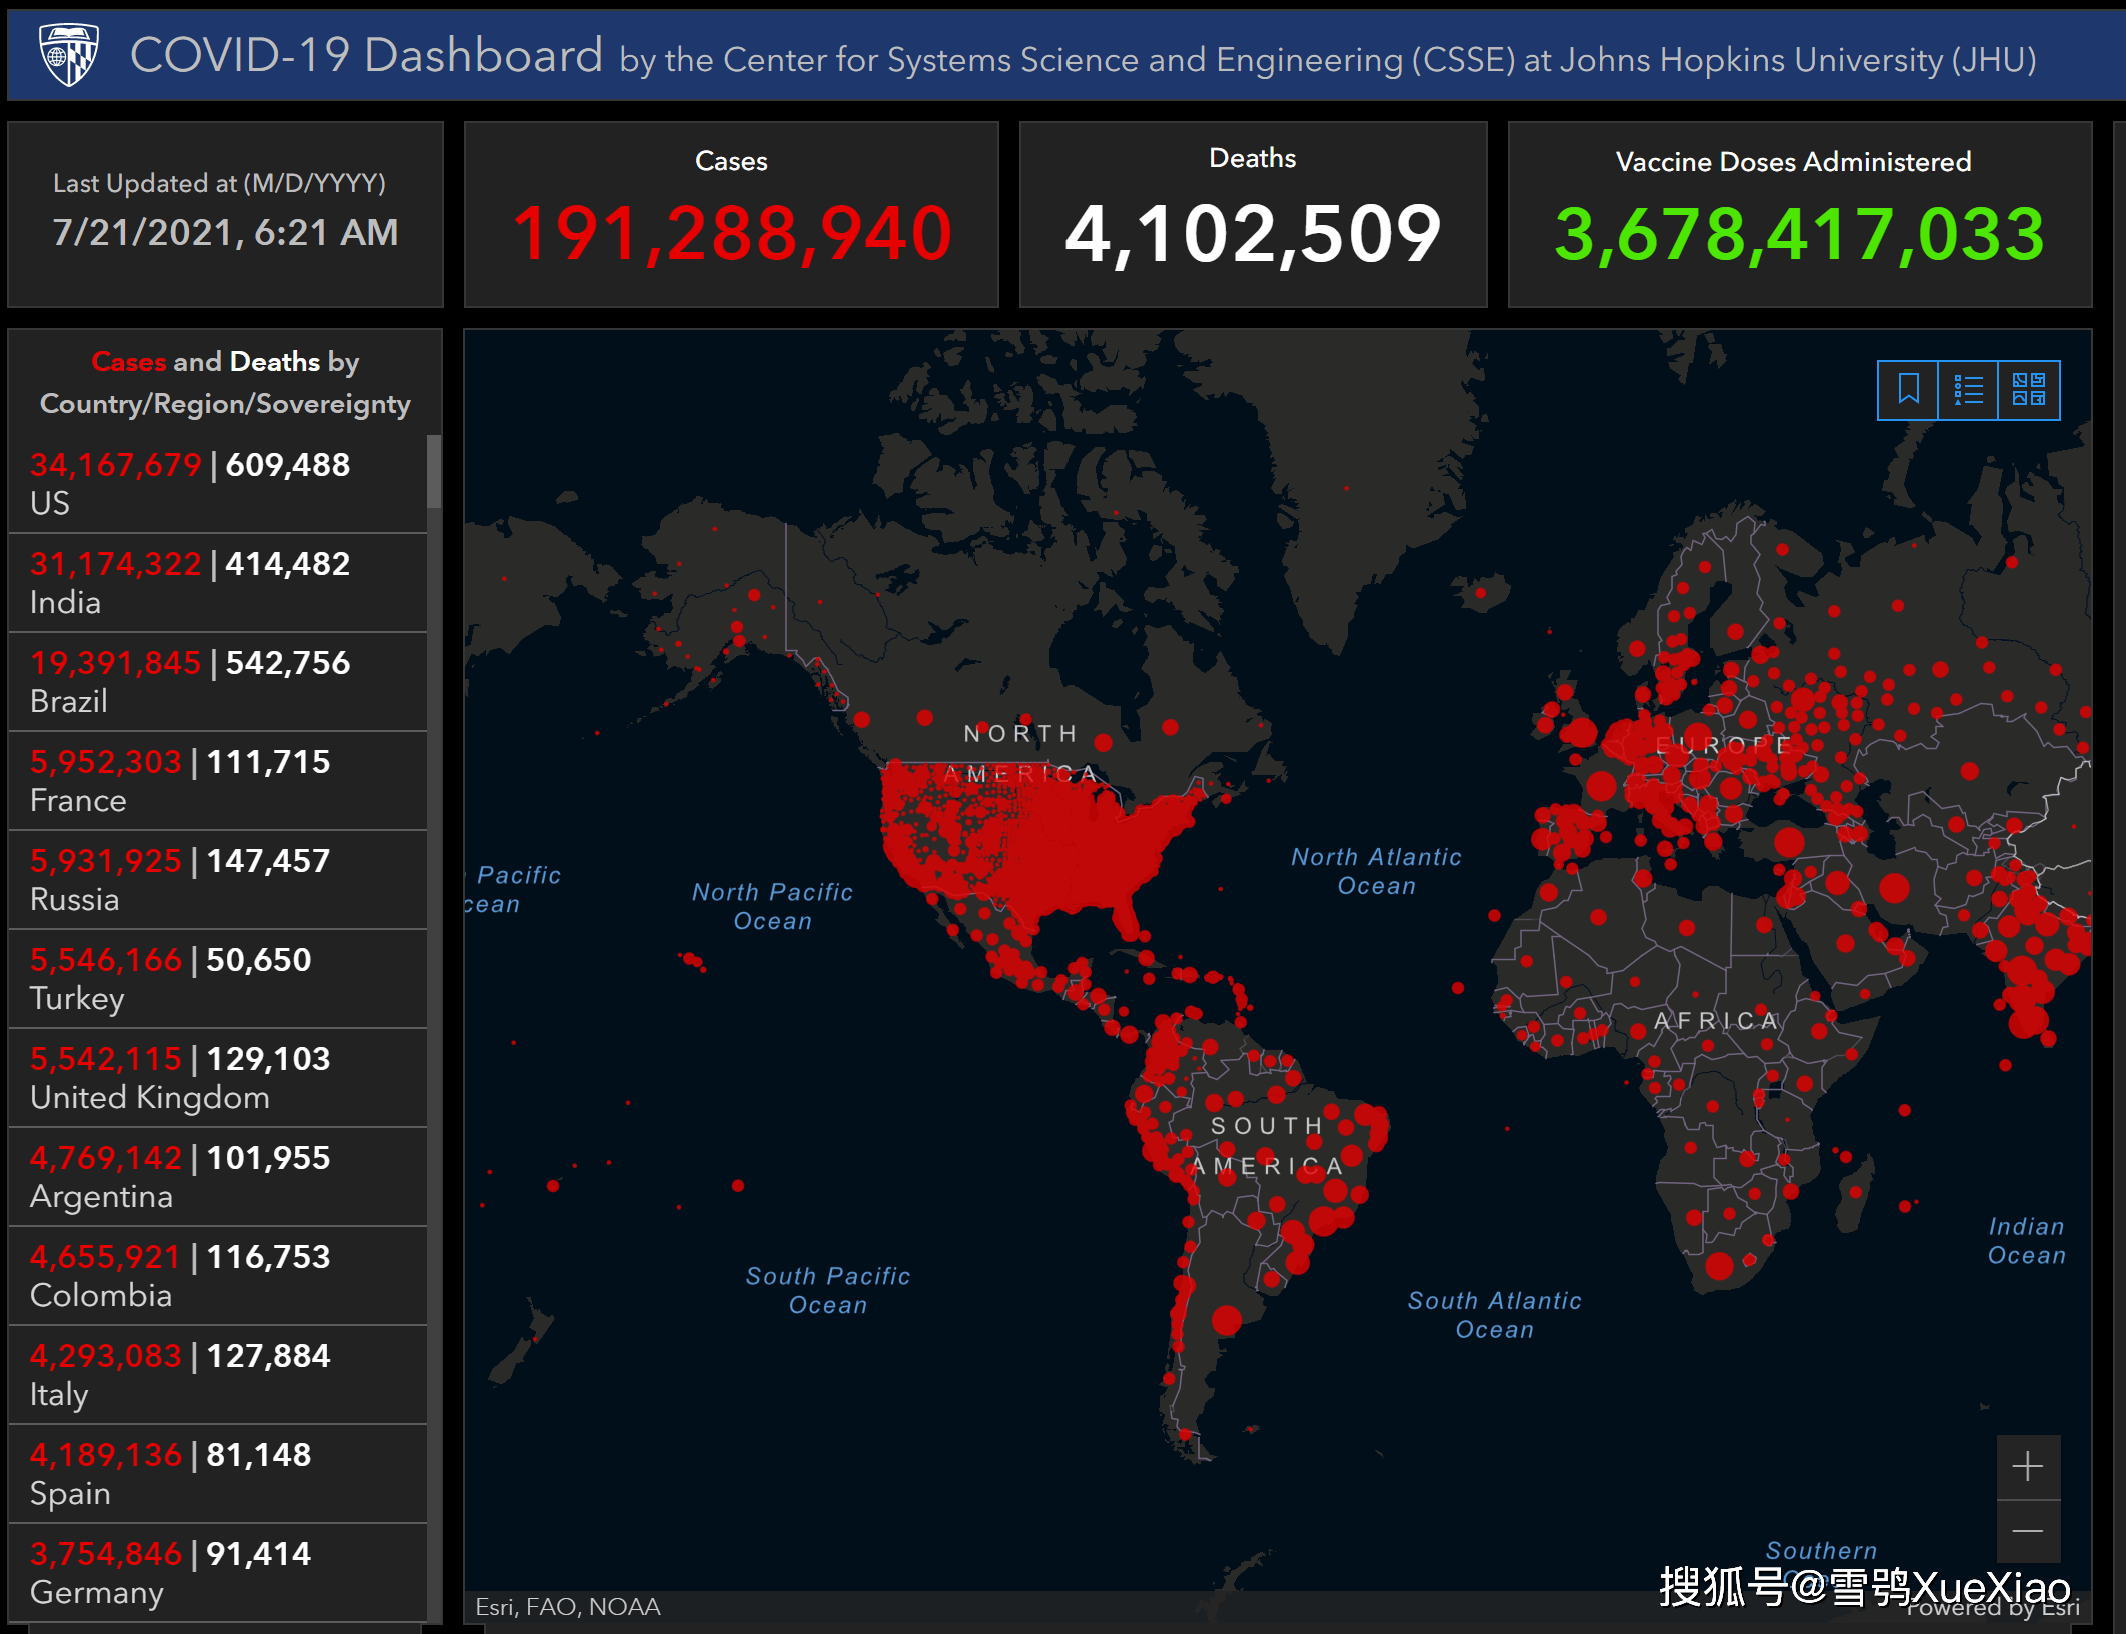The height and width of the screenshot is (1634, 2126).
Task: Pick Russia in the country list
Action: [218, 879]
